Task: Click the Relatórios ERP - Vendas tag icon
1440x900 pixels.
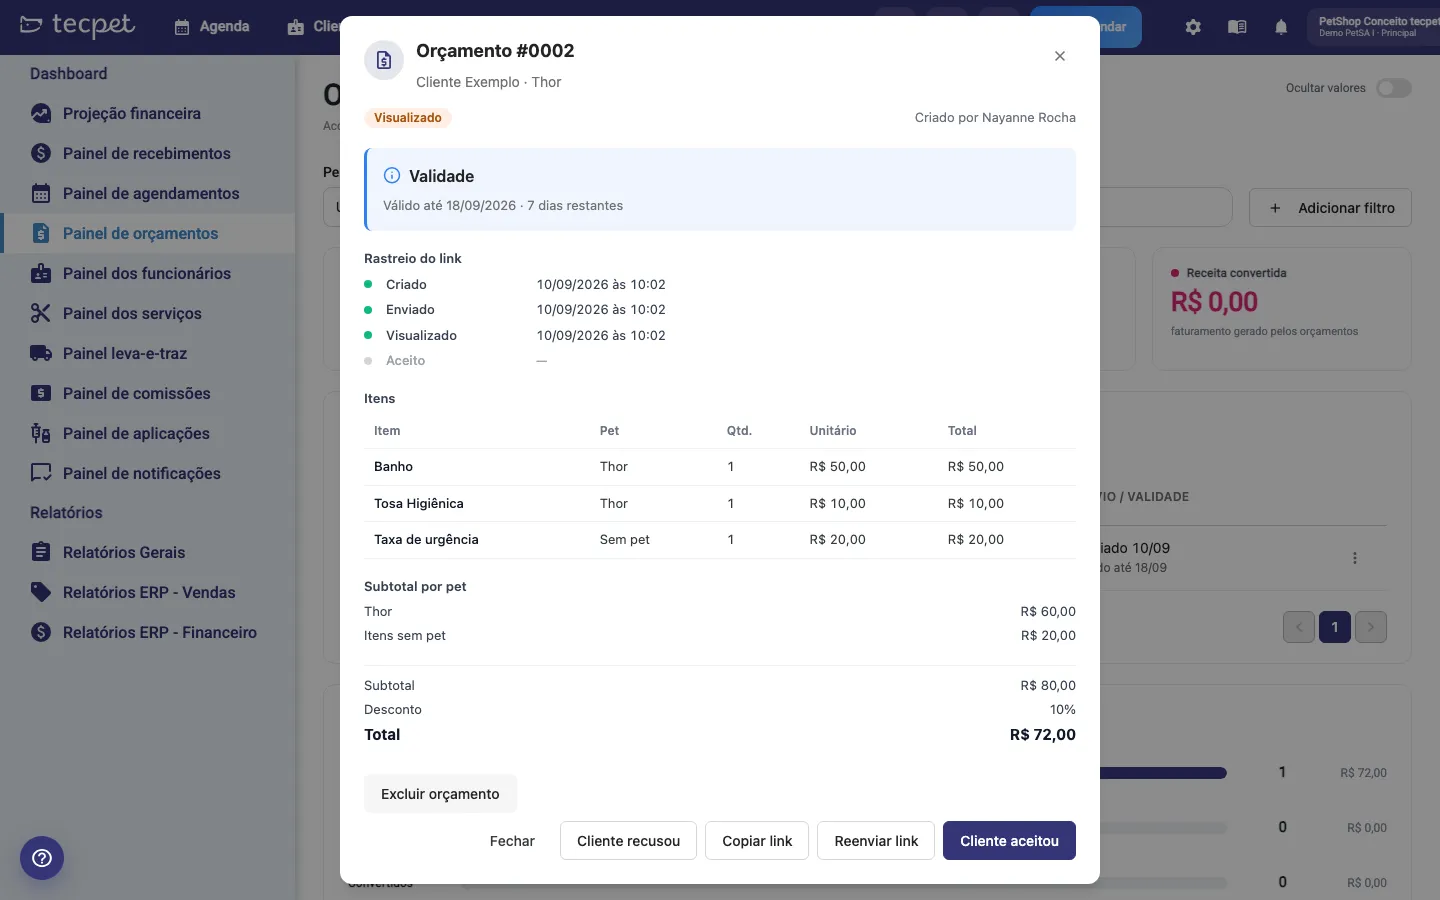Action: click(41, 592)
